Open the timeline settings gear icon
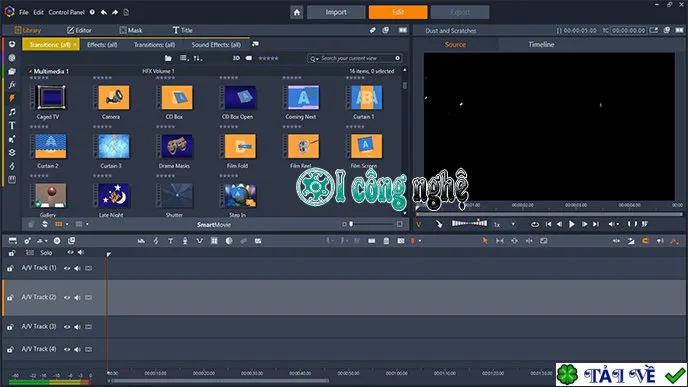The height and width of the screenshot is (387, 688). [27, 241]
